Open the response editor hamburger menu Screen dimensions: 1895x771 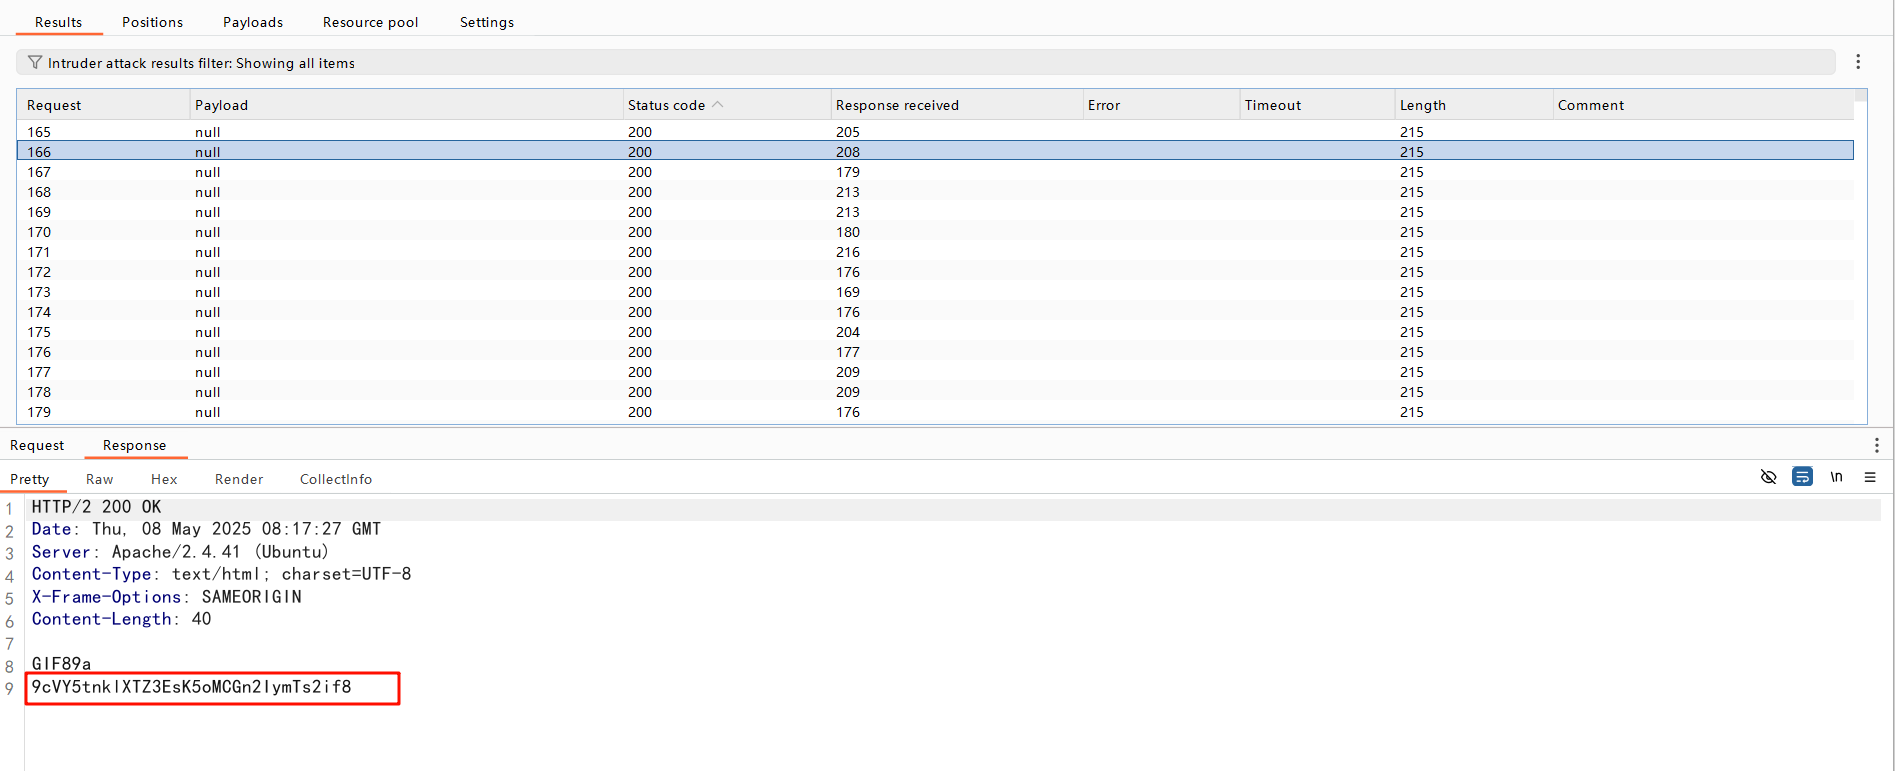click(x=1869, y=477)
